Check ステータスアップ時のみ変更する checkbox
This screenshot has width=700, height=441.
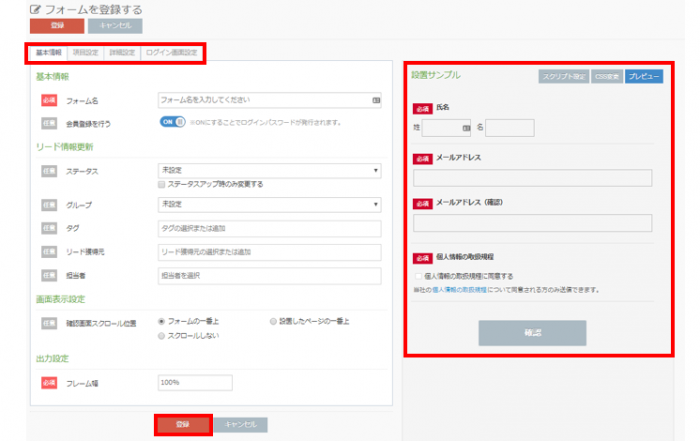162,184
